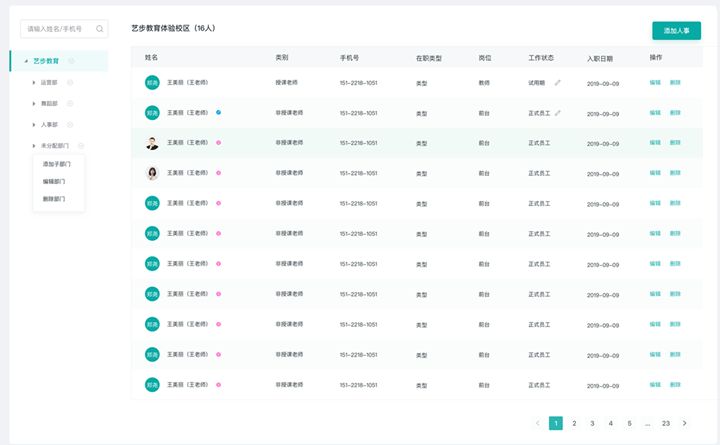The width and height of the screenshot is (720, 445).
Task: Delete the woman's photo staff row
Action: click(675, 173)
